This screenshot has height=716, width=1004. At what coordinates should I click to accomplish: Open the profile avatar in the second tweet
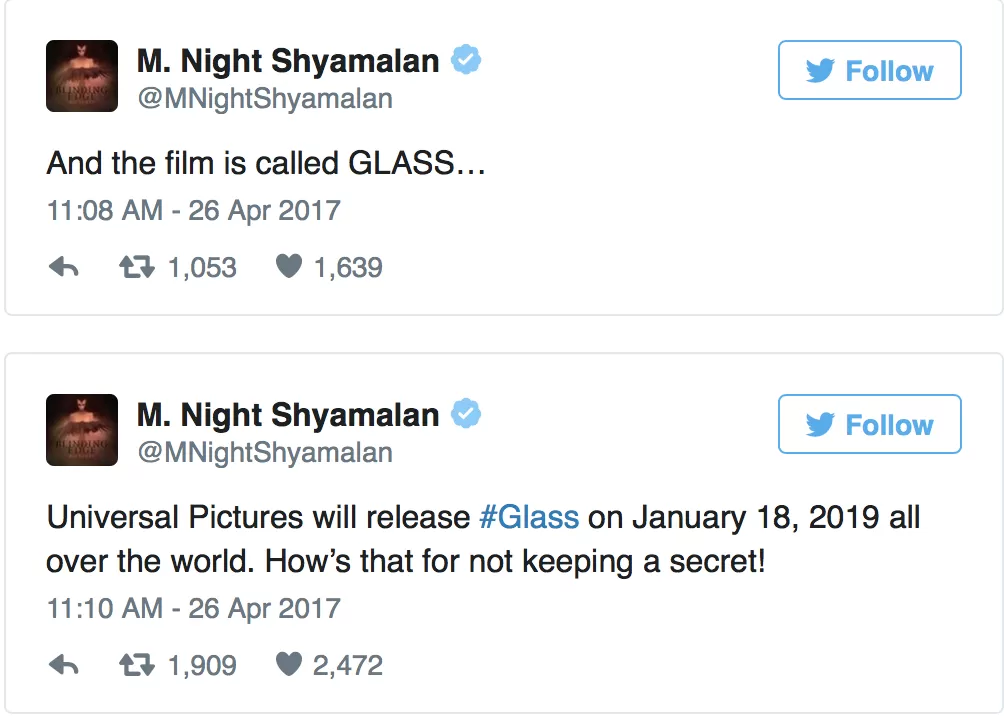click(83, 431)
